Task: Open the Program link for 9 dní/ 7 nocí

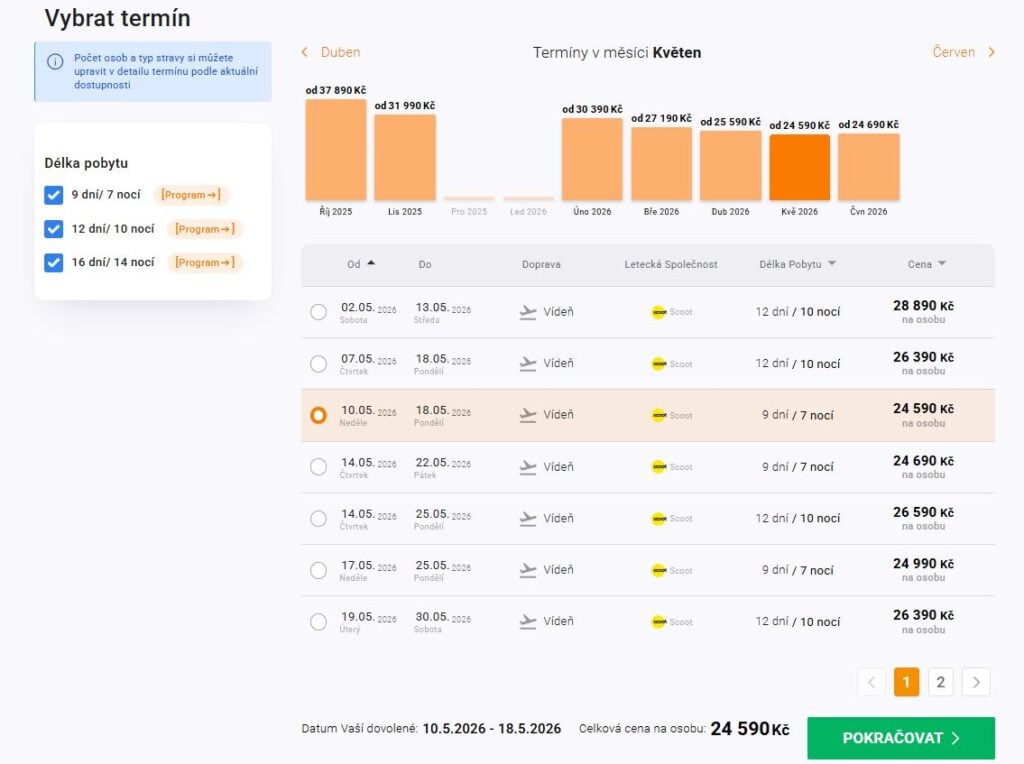Action: [191, 195]
